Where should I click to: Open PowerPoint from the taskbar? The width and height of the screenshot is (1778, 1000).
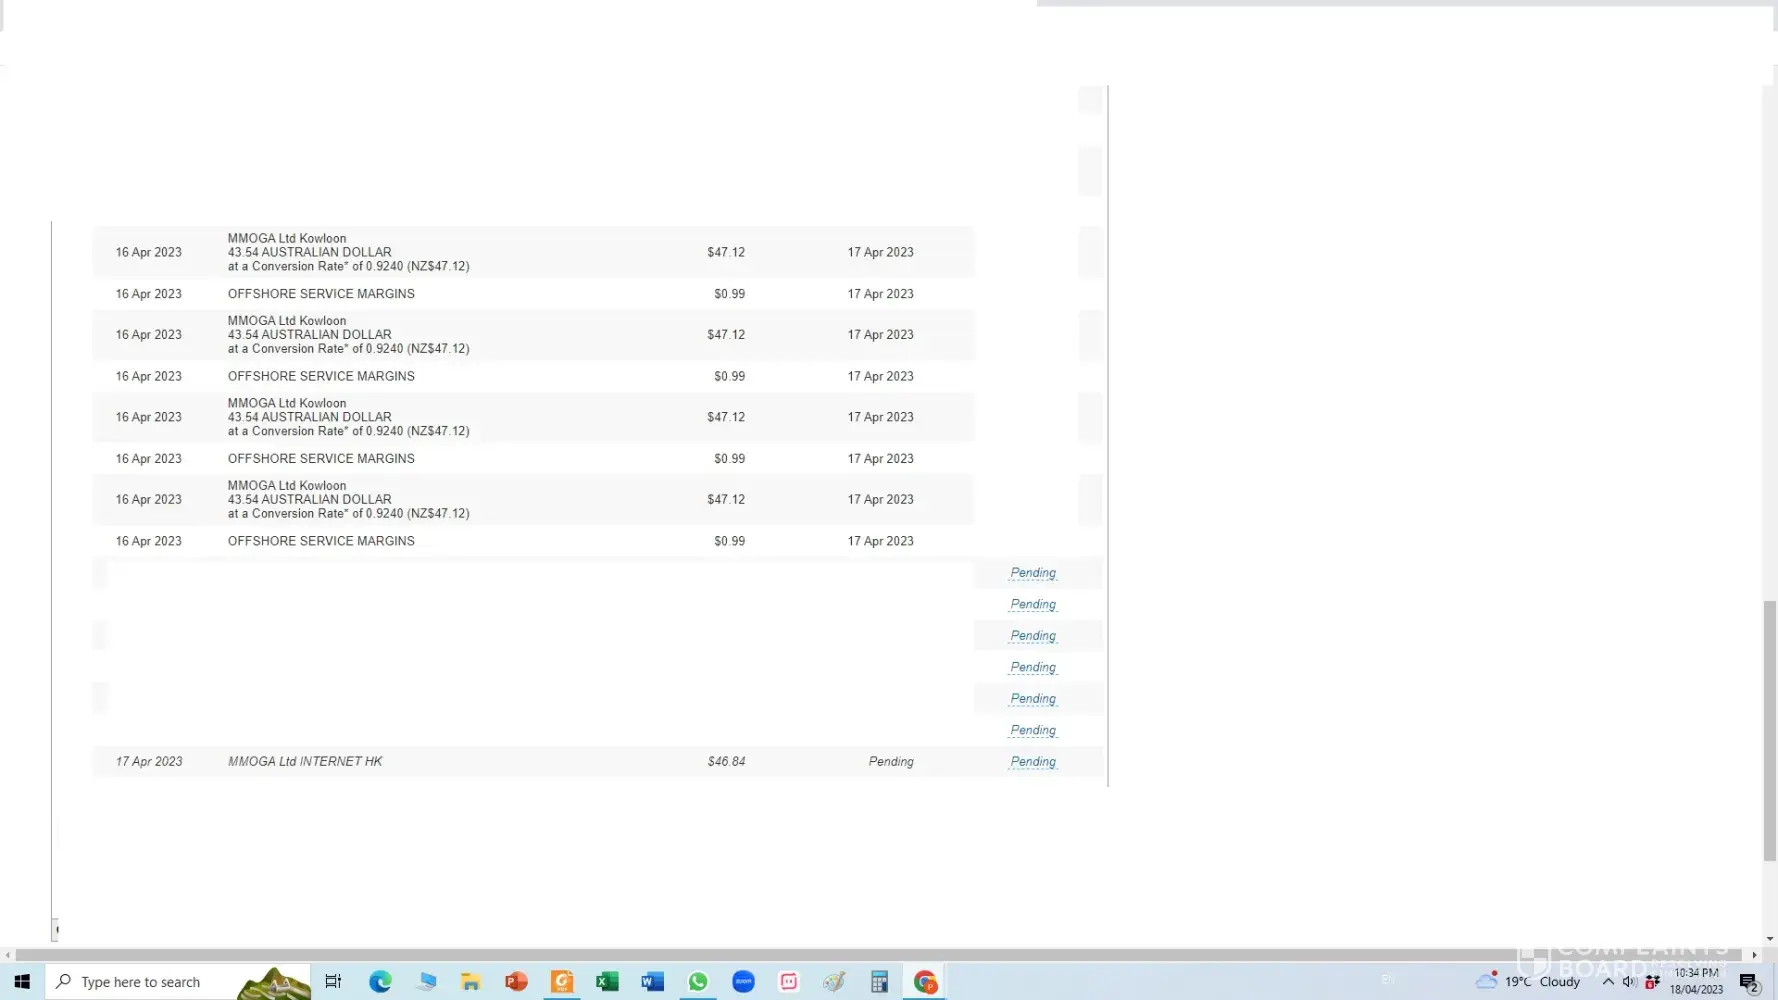[516, 982]
